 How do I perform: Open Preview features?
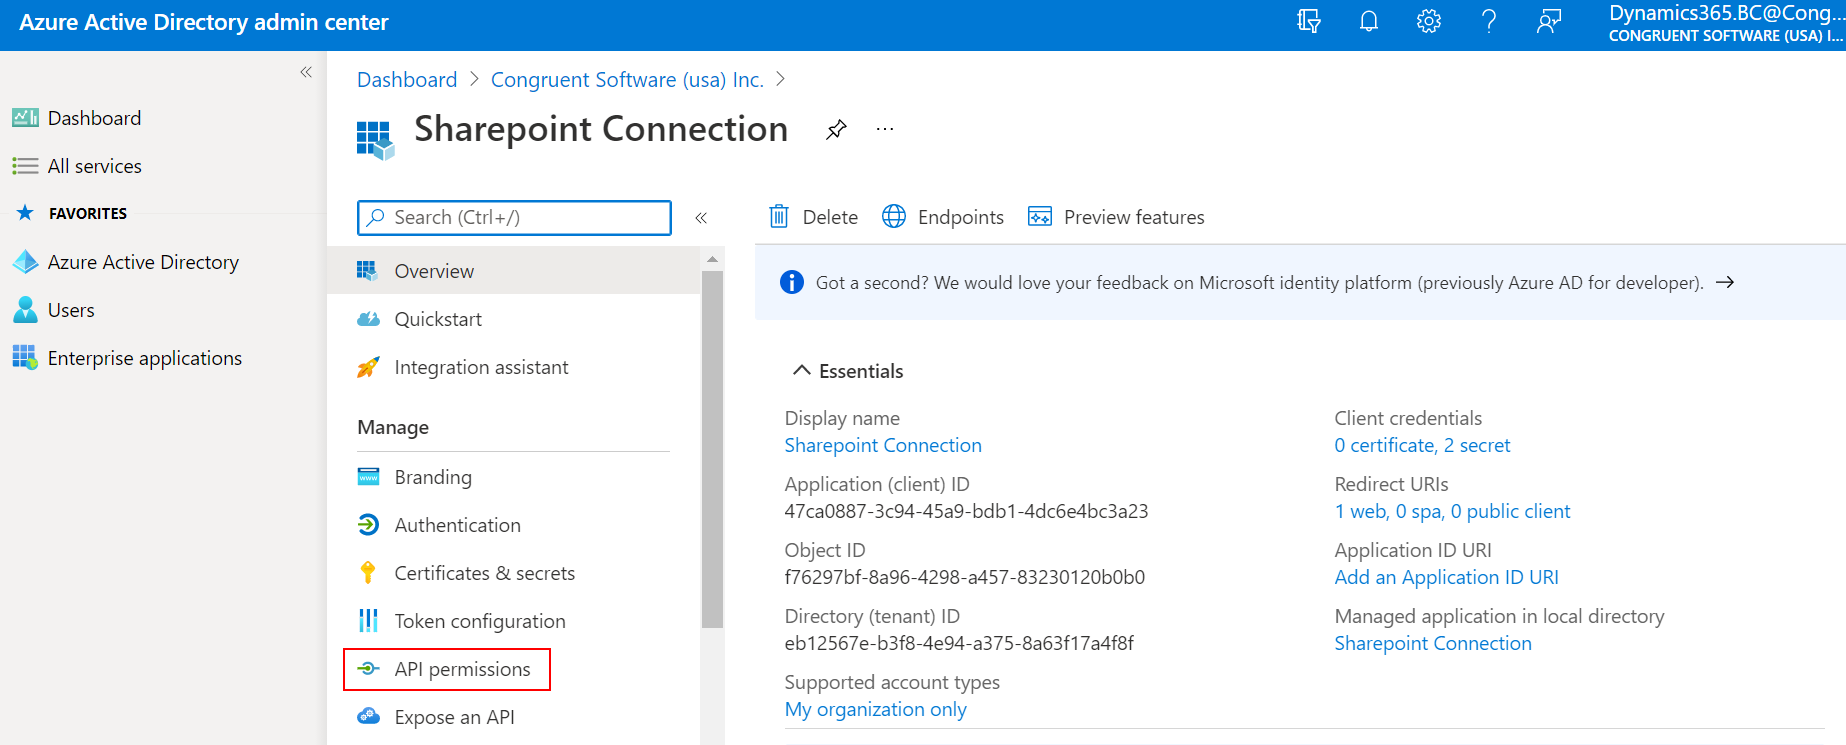tap(1116, 217)
